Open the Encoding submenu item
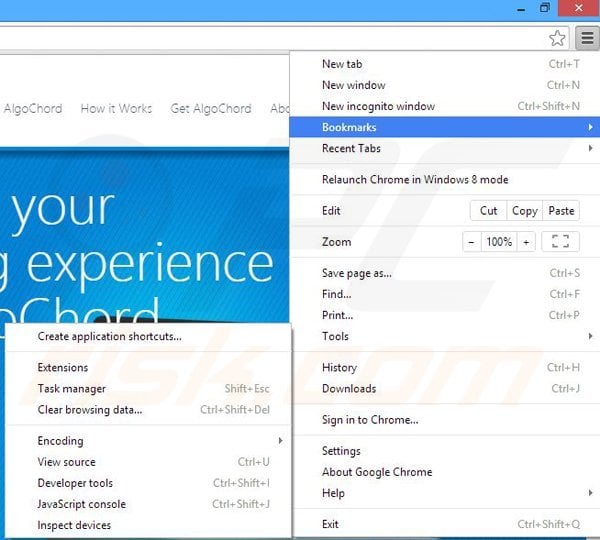 [148, 440]
